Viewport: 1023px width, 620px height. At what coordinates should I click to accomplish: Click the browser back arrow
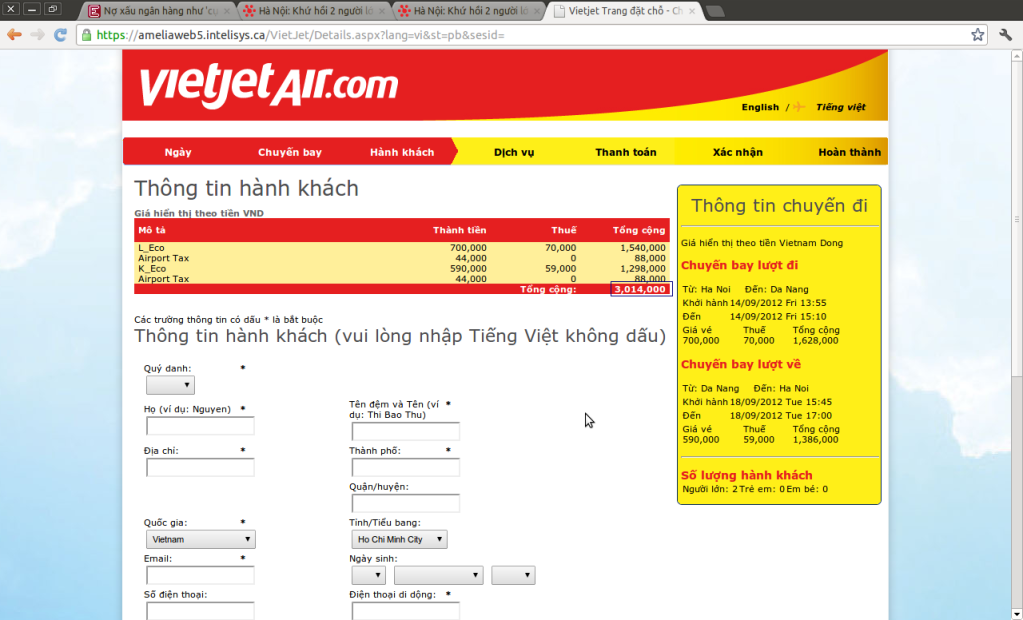[14, 34]
